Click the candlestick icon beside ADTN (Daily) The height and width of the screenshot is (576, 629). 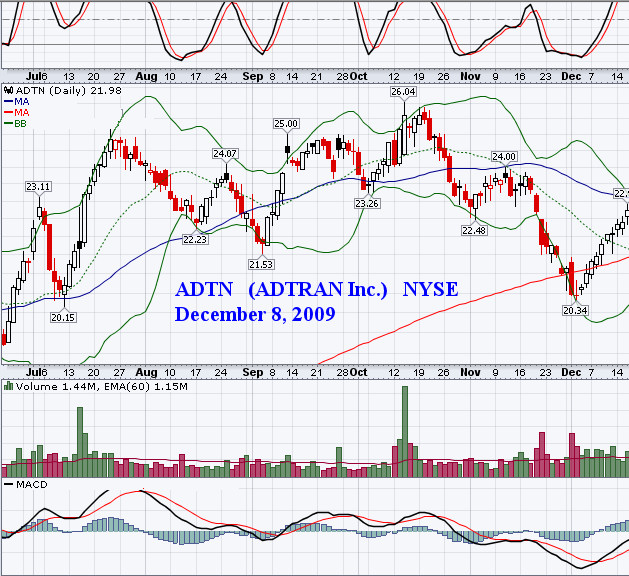tap(8, 90)
